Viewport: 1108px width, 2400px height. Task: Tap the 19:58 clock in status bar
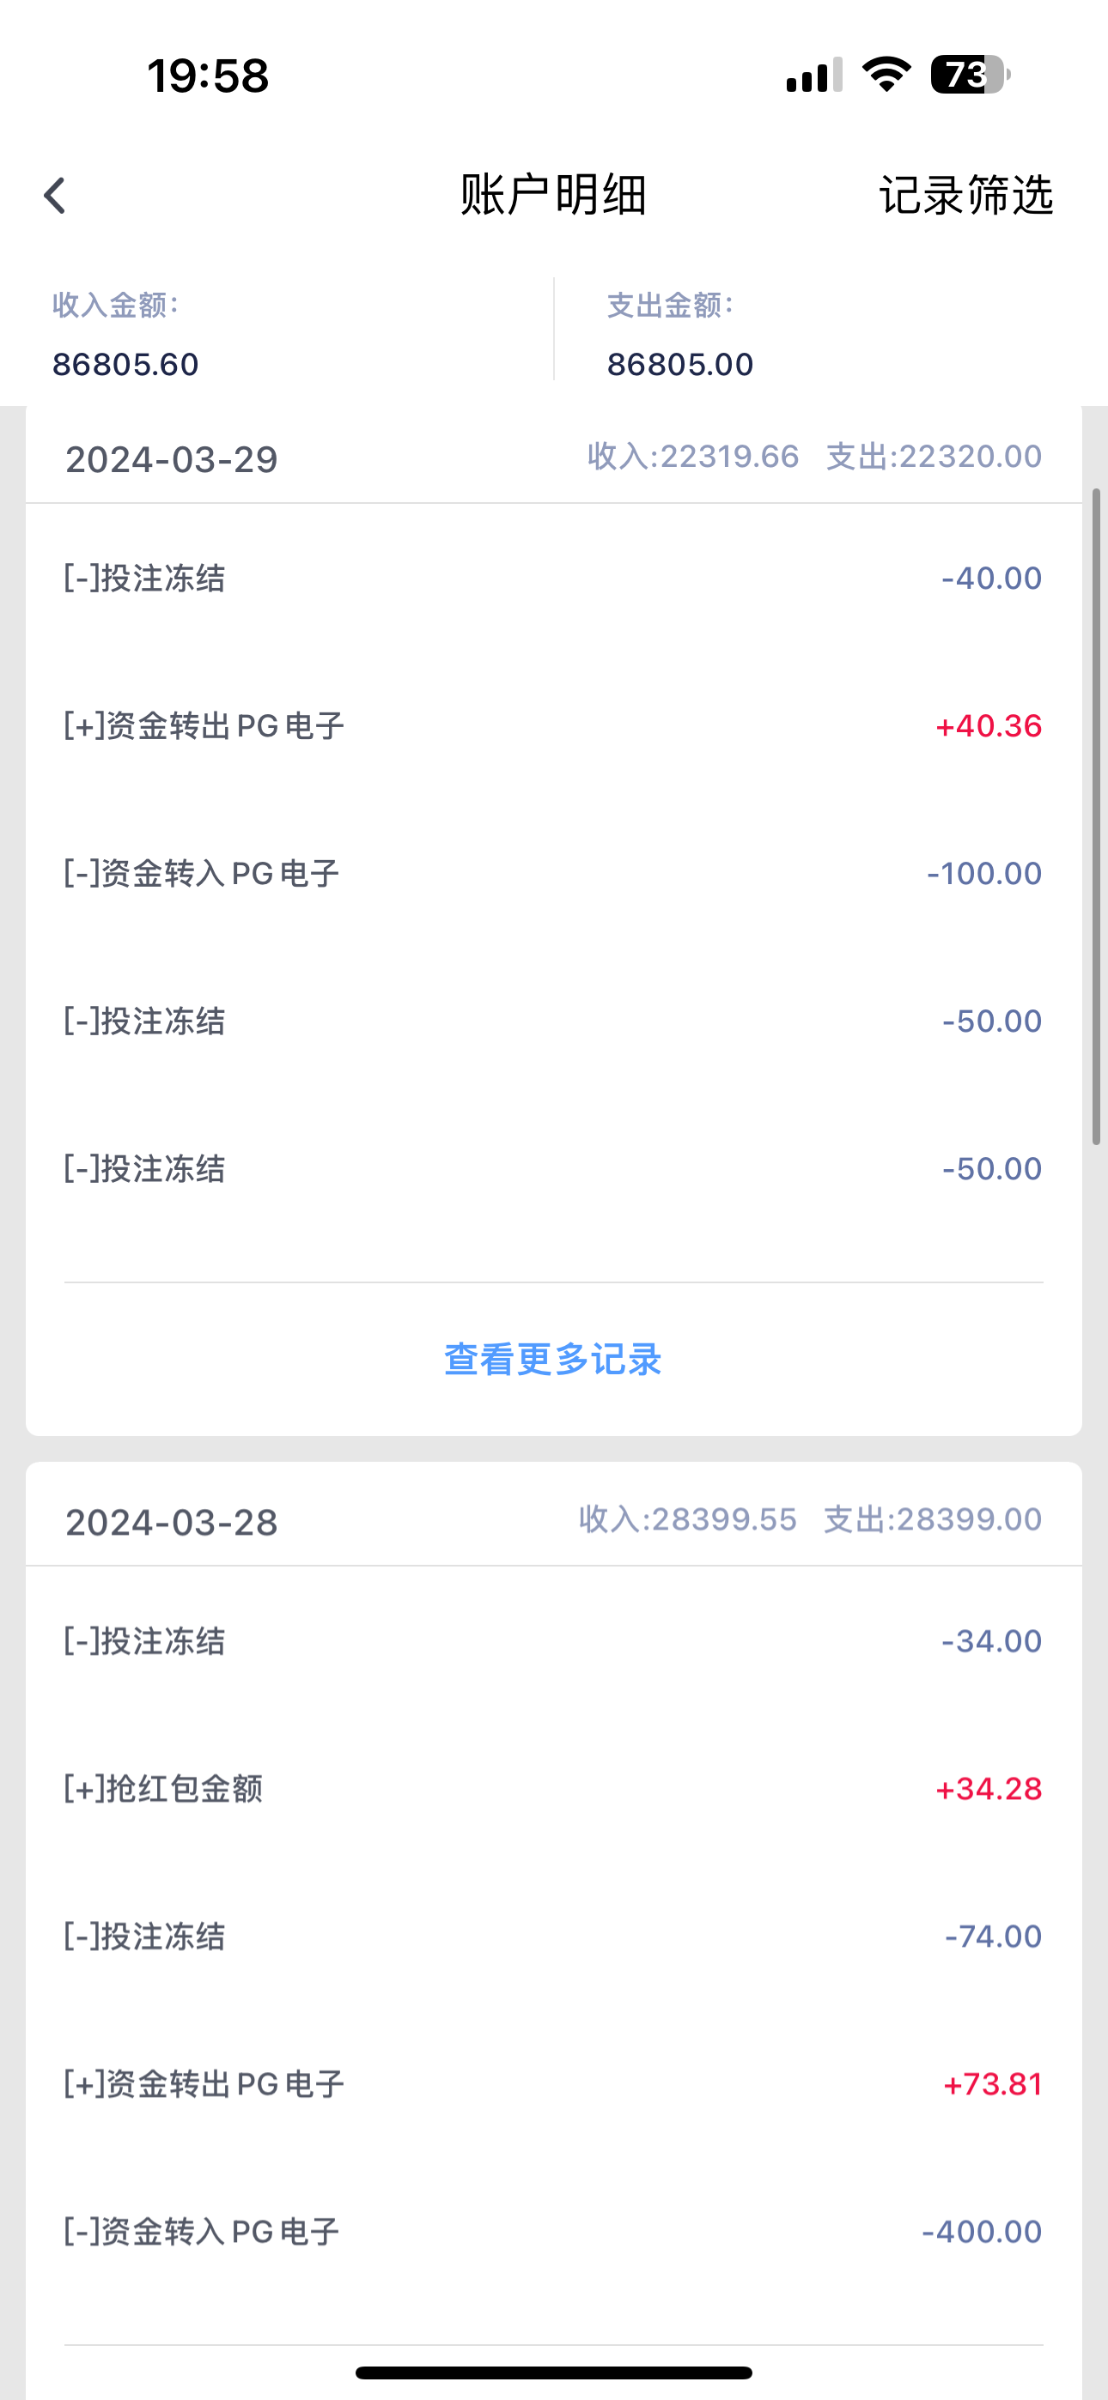(208, 76)
